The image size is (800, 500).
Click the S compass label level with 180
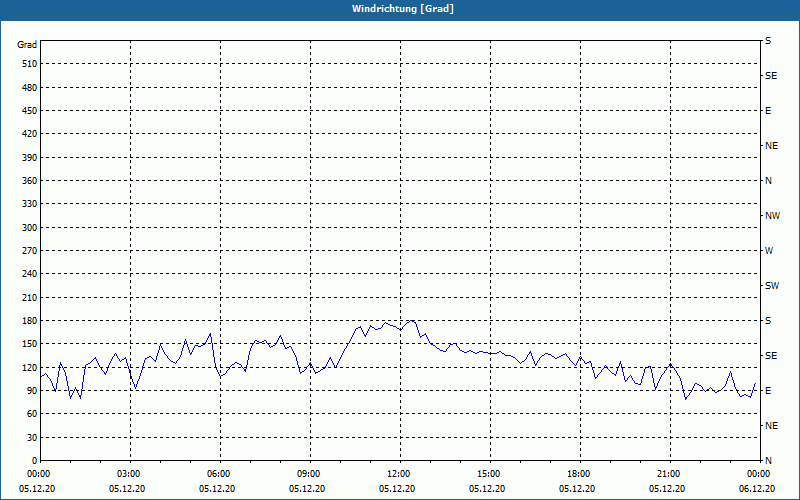coord(768,321)
